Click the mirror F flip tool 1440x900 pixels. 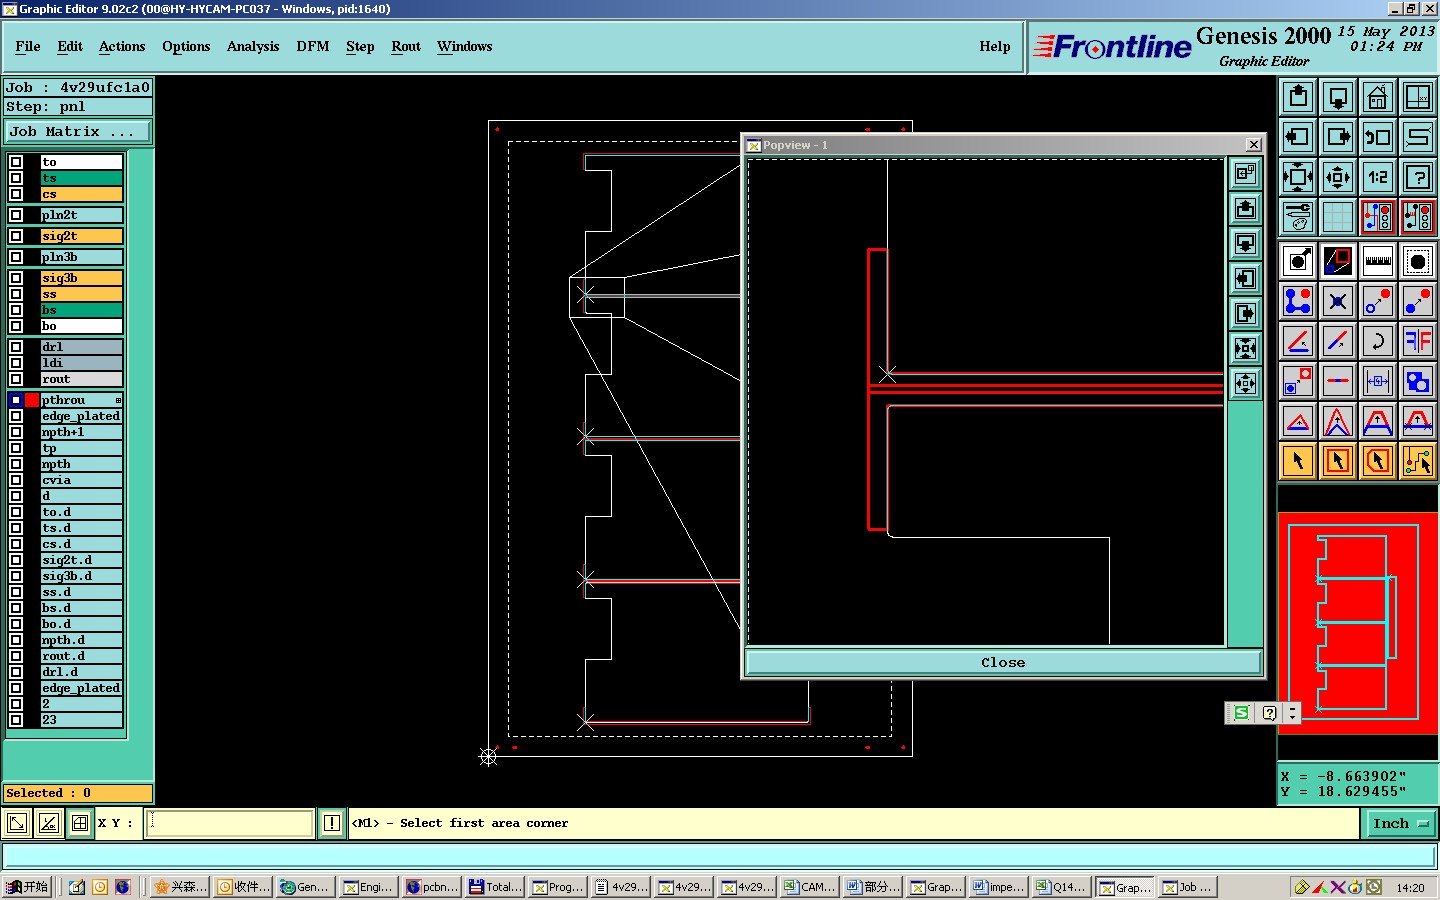click(x=1418, y=341)
